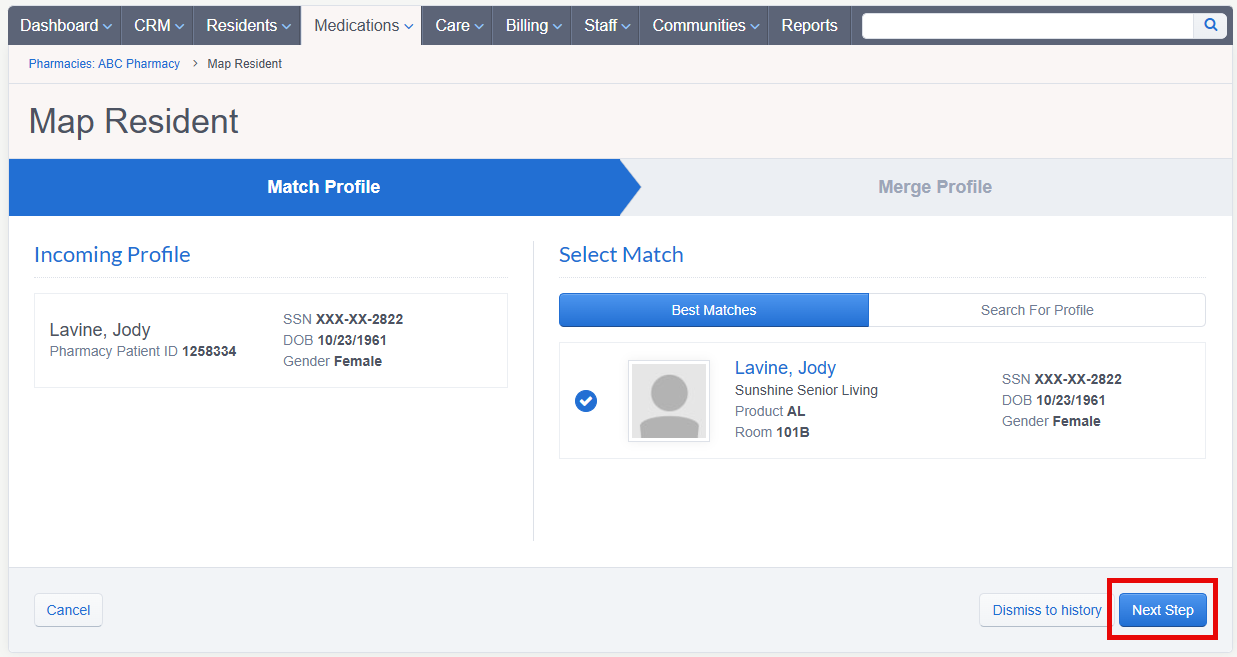Open the Medications dropdown menu
The height and width of the screenshot is (657, 1237).
363,26
